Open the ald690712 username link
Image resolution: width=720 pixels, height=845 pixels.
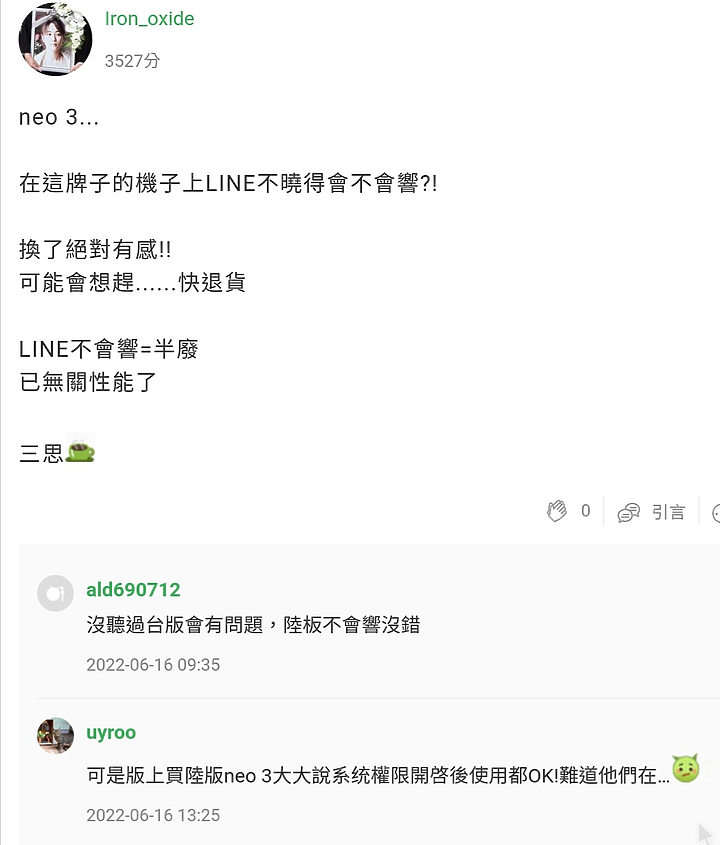(133, 590)
